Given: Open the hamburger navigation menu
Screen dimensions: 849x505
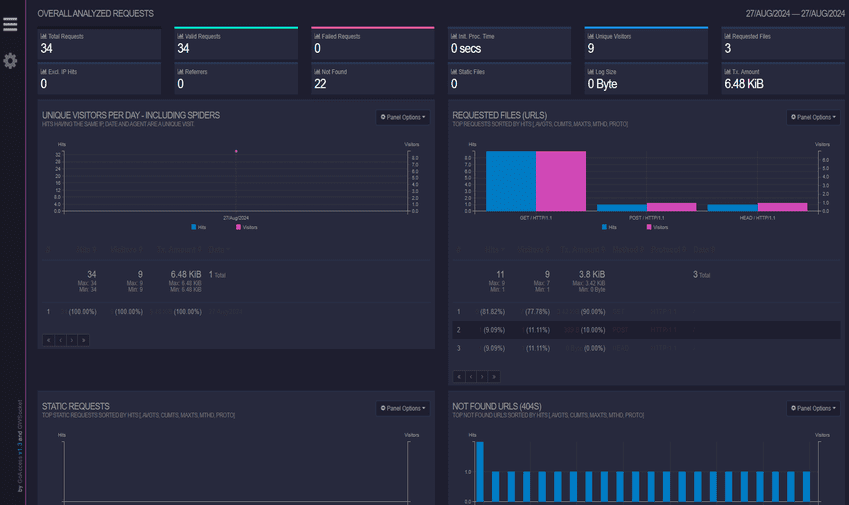Looking at the screenshot, I should (10, 25).
